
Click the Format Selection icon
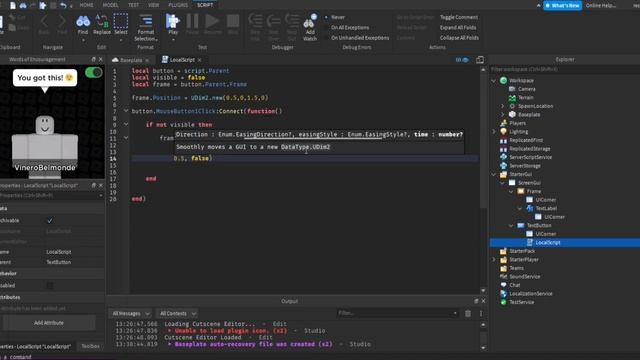tap(146, 21)
